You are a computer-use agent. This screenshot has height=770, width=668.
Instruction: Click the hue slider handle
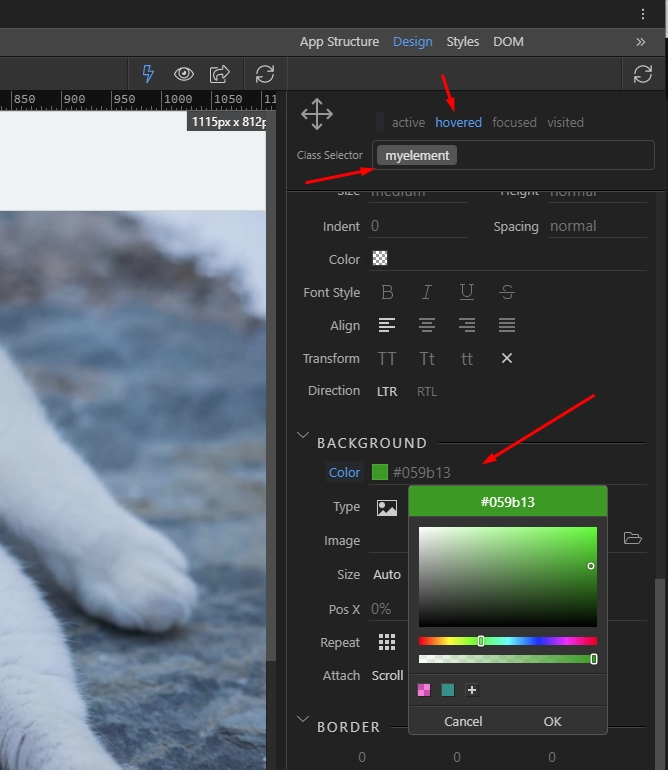(481, 641)
